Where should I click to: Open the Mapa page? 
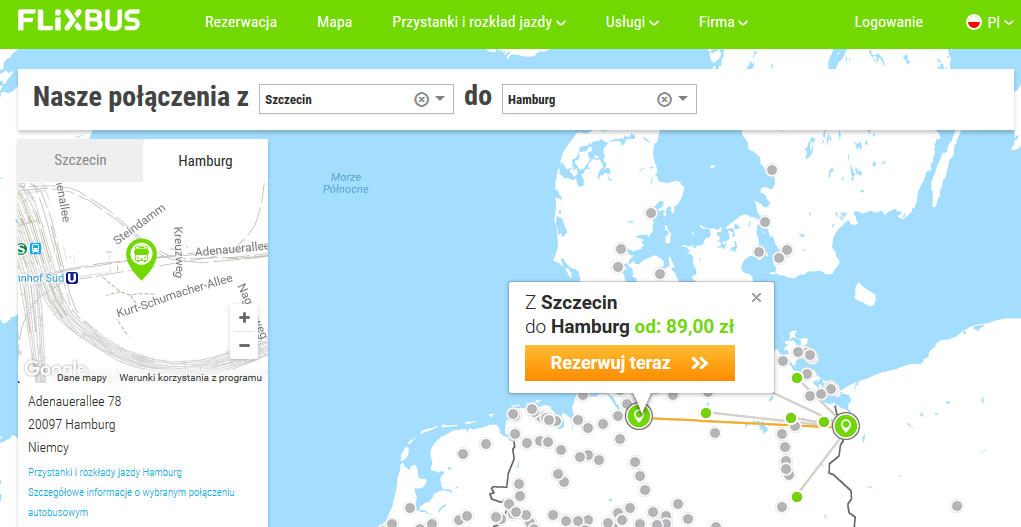[335, 22]
